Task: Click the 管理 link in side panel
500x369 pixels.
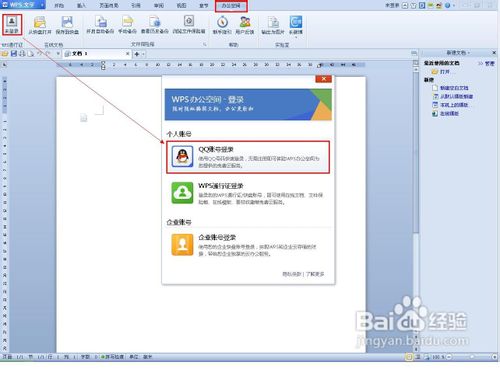Action: click(489, 63)
